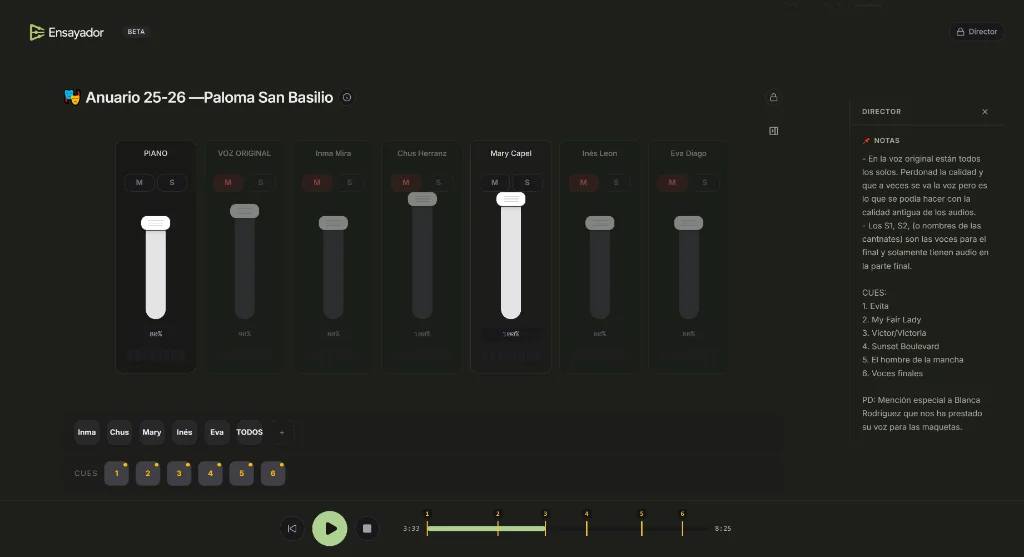The image size is (1024, 557).
Task: Open the info icon beside the title
Action: [x=347, y=97]
